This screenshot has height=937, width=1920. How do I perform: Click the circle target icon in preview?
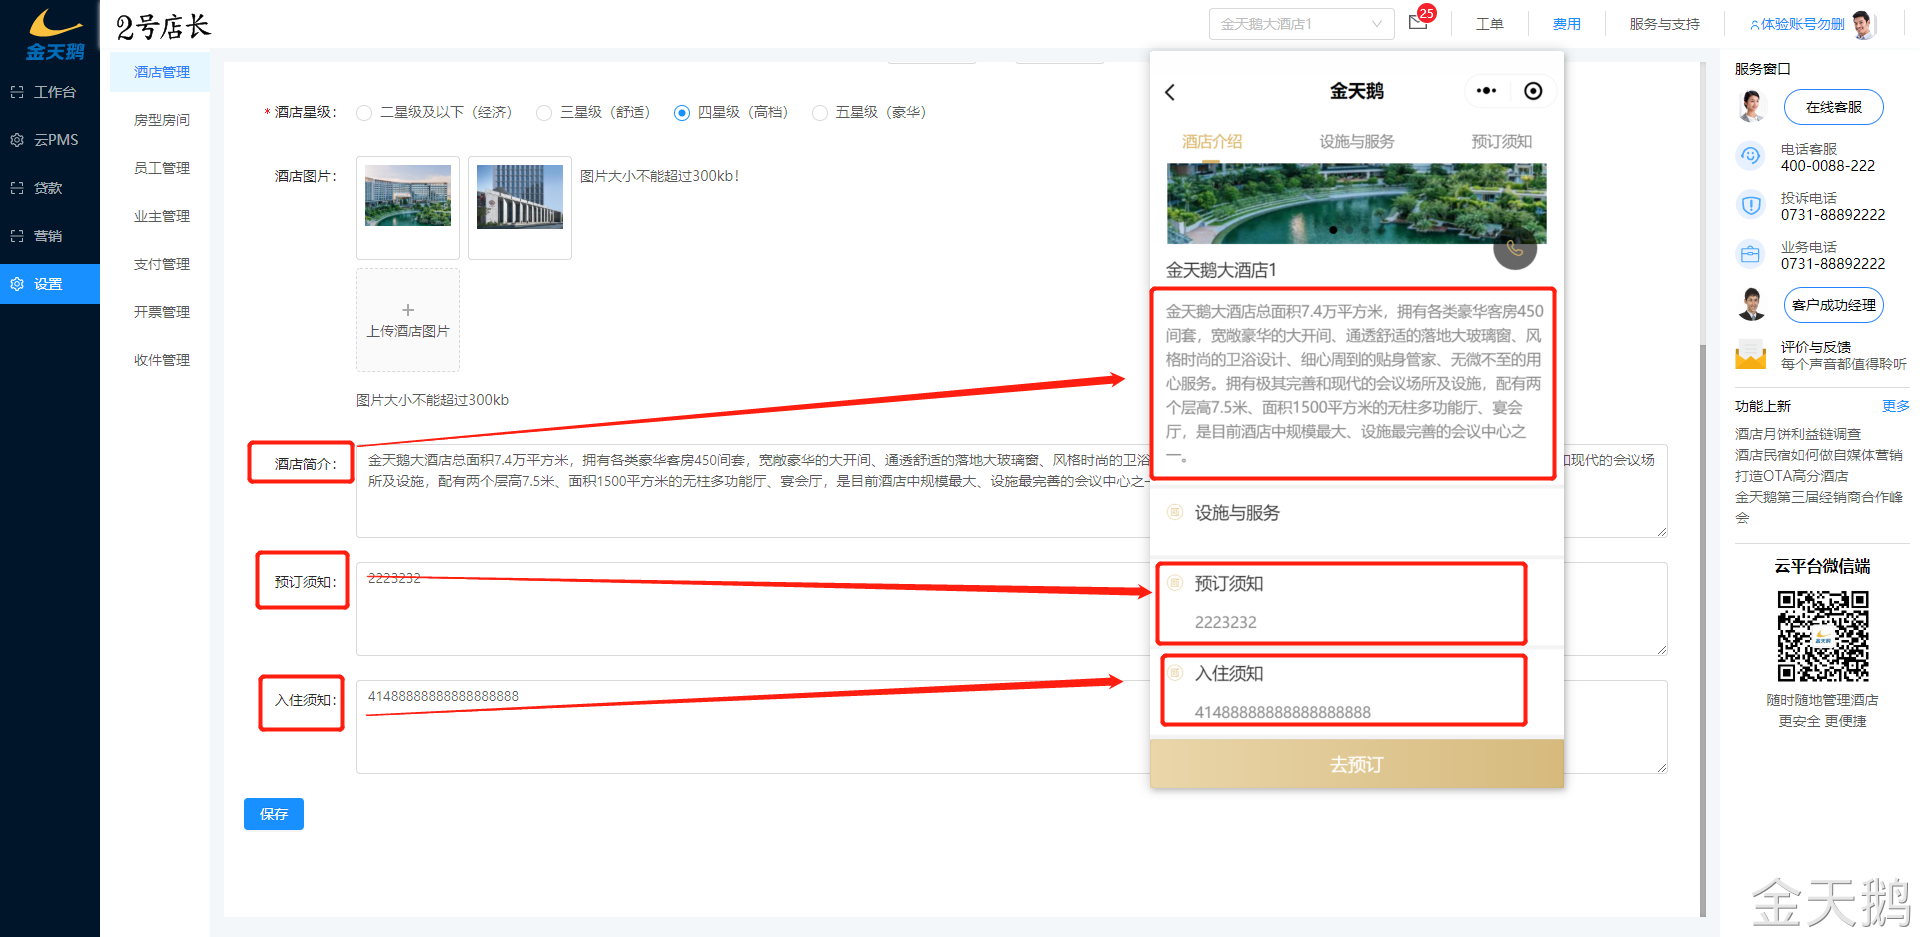(x=1533, y=91)
